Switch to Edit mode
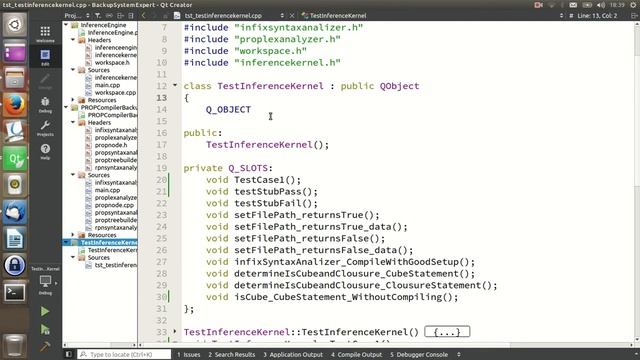The image size is (640, 360). coord(45,57)
